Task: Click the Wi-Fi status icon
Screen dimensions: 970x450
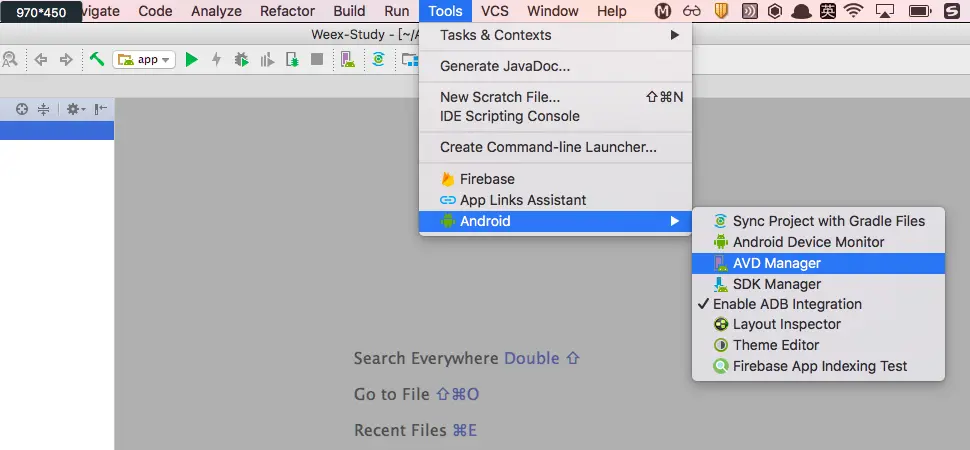Action: (854, 11)
